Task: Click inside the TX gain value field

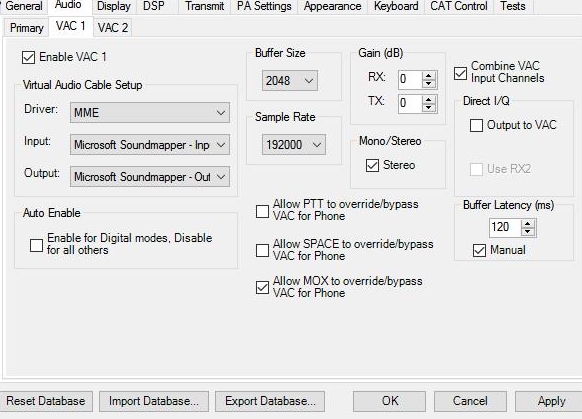Action: pos(410,103)
